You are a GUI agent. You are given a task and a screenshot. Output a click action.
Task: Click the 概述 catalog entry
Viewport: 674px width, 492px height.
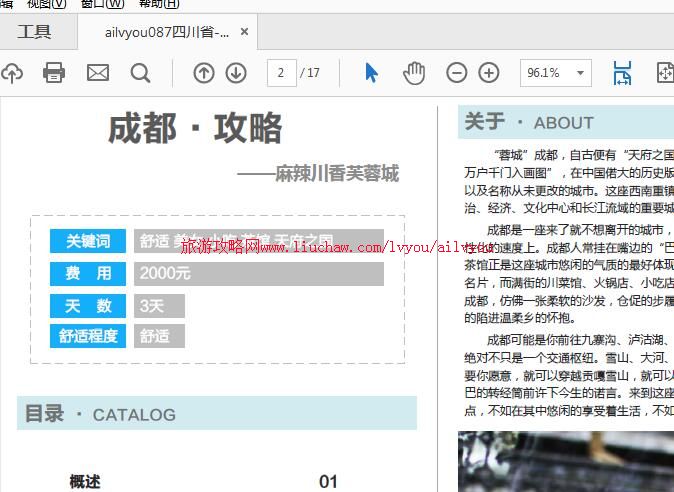85,481
